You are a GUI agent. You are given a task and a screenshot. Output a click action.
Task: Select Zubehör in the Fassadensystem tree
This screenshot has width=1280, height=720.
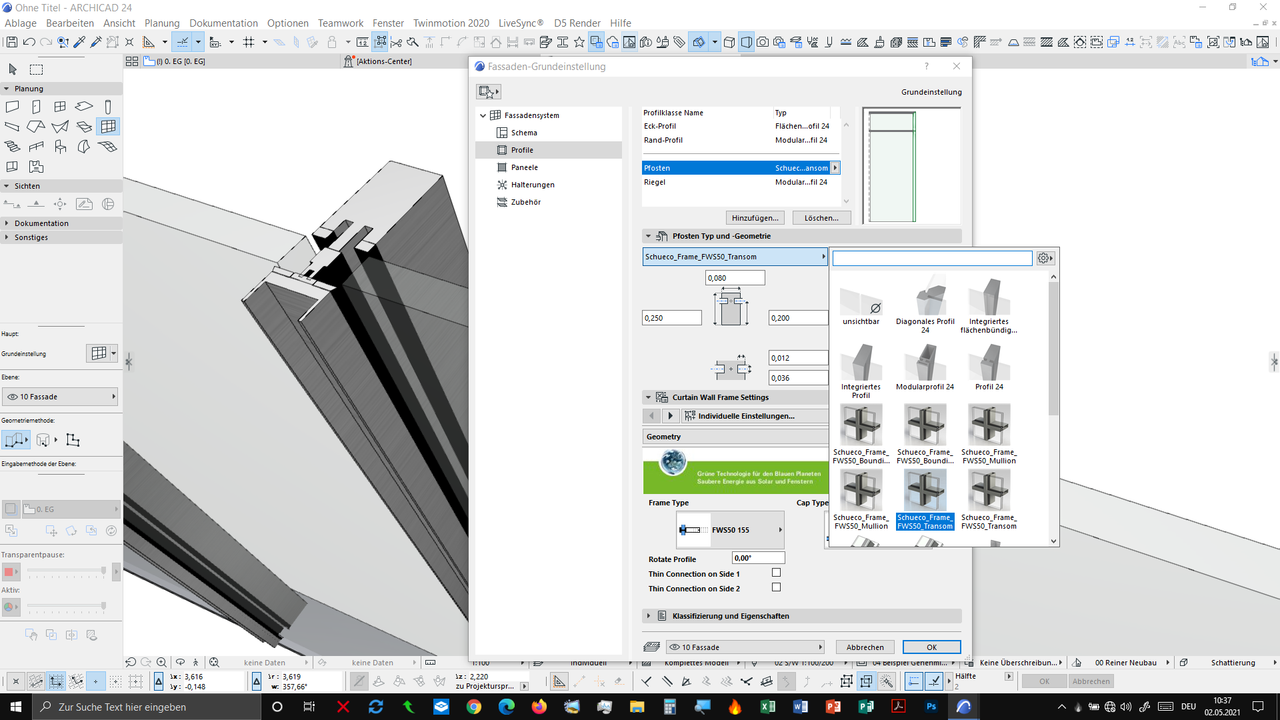point(526,202)
